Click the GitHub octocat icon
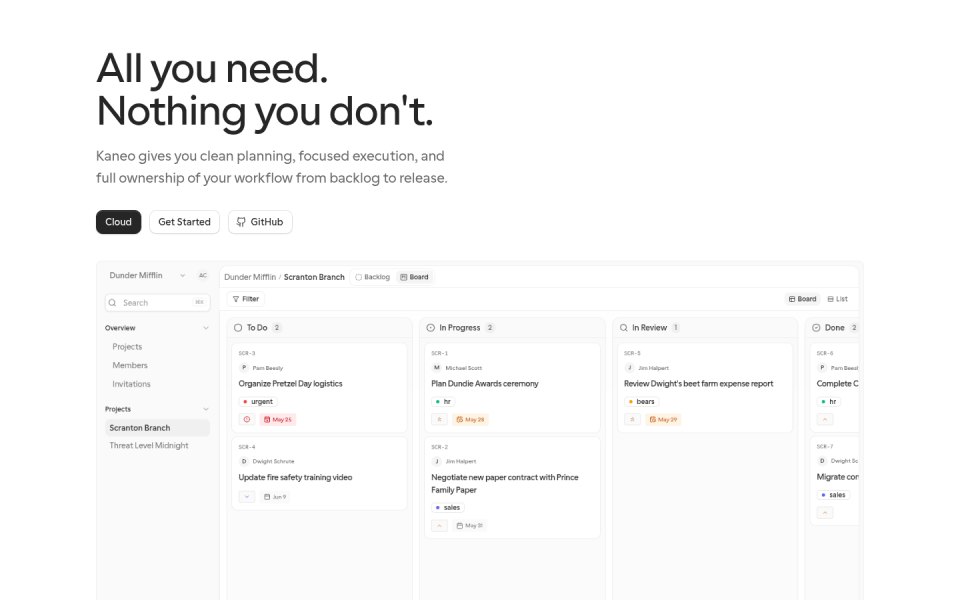The image size is (960, 600). pos(241,222)
